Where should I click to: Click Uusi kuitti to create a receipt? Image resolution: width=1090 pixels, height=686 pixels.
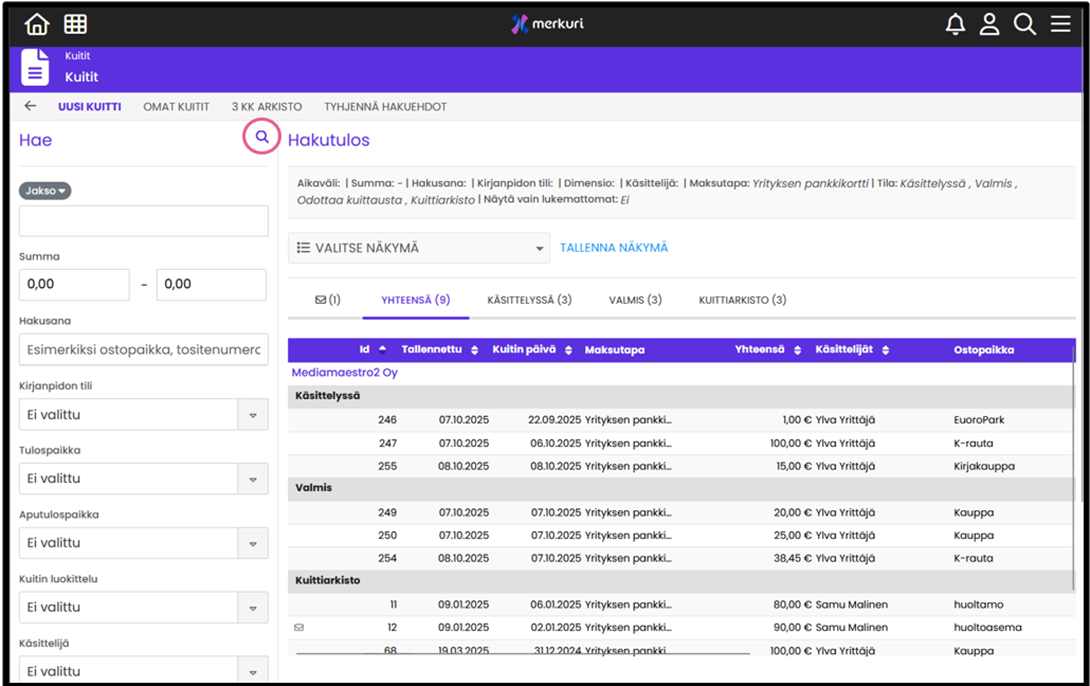[89, 106]
